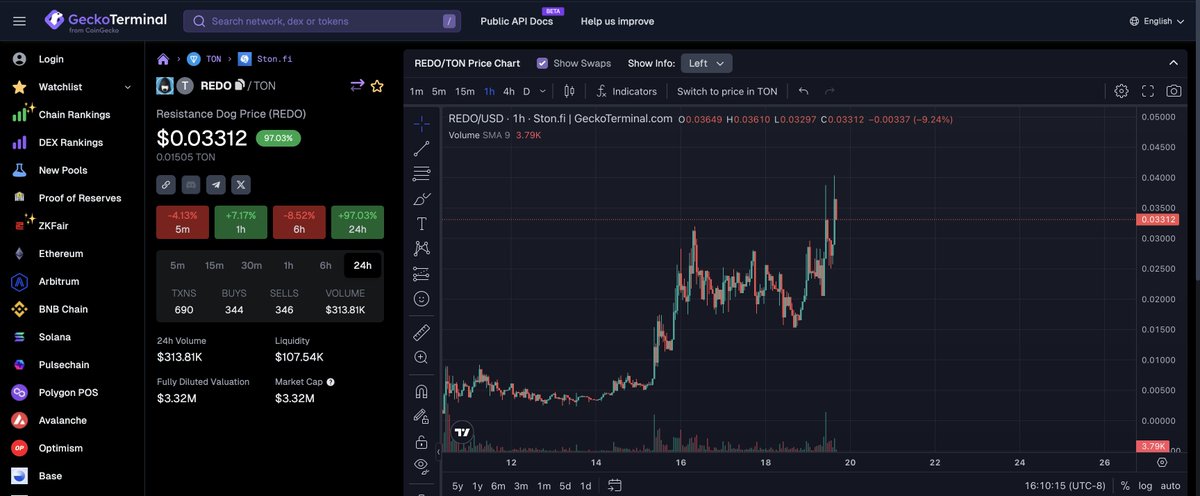Viewport: 1200px width, 496px height.
Task: Click the home breadcrumb icon
Action: tap(164, 60)
